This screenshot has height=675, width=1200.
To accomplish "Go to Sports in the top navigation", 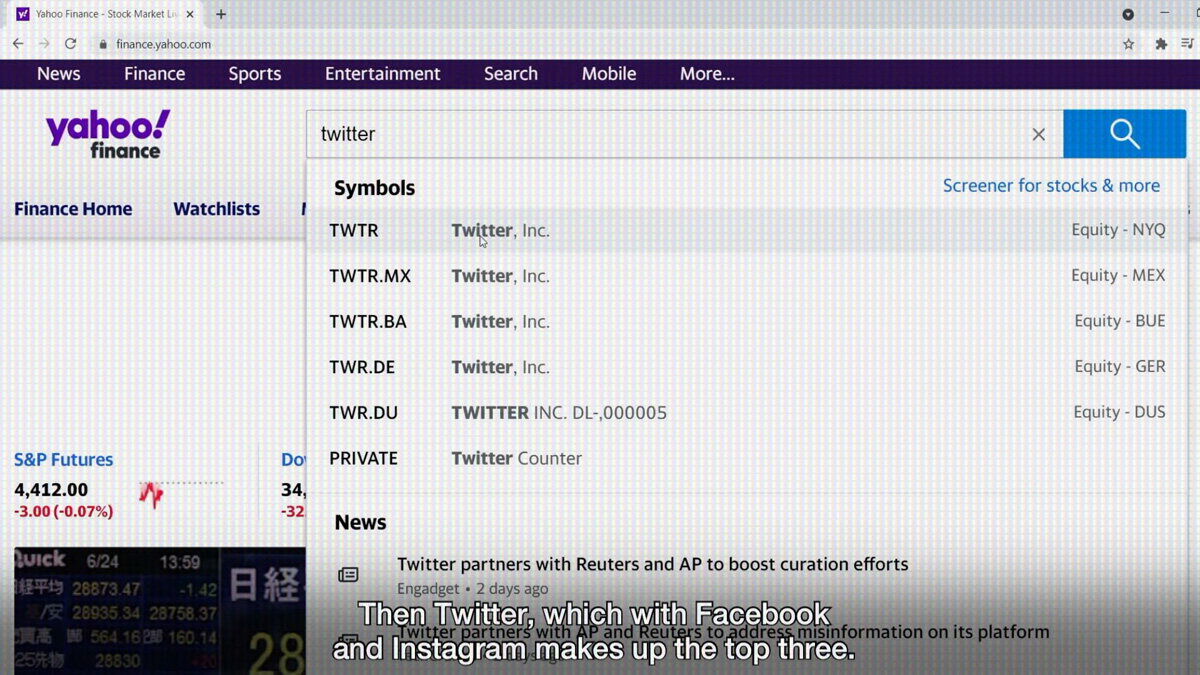I will click(254, 74).
